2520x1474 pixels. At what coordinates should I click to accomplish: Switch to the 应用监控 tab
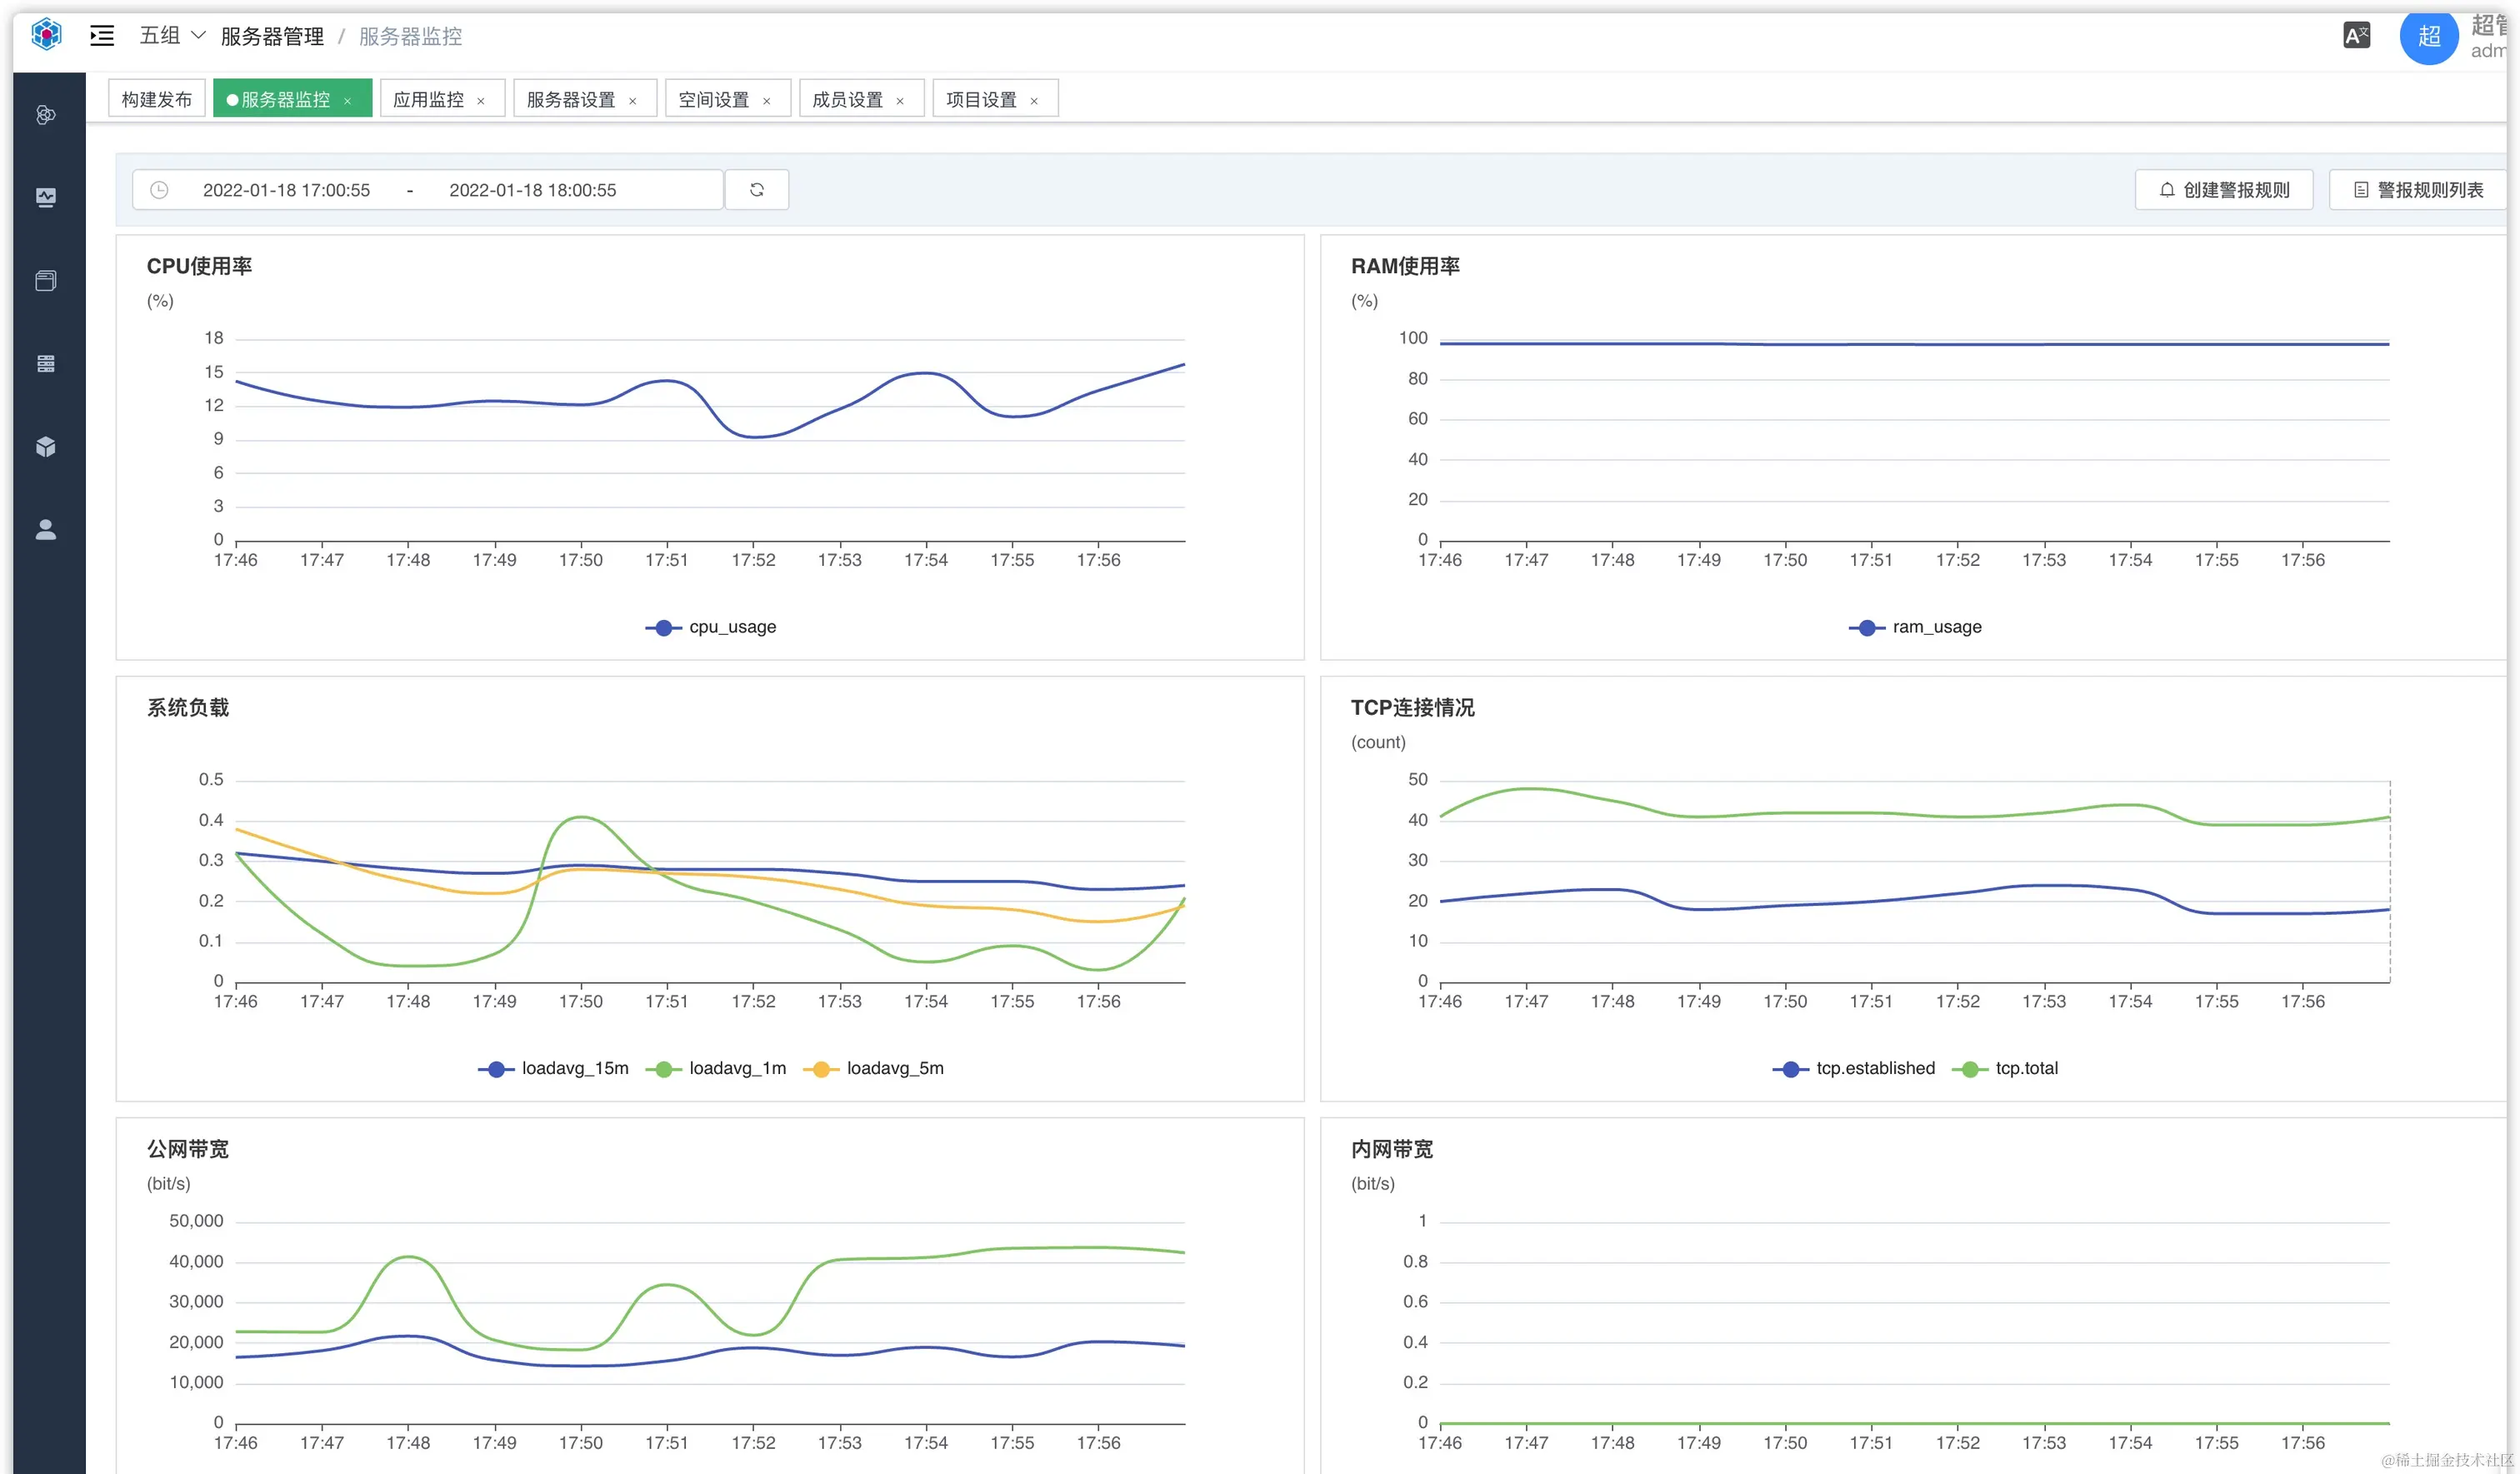428,100
